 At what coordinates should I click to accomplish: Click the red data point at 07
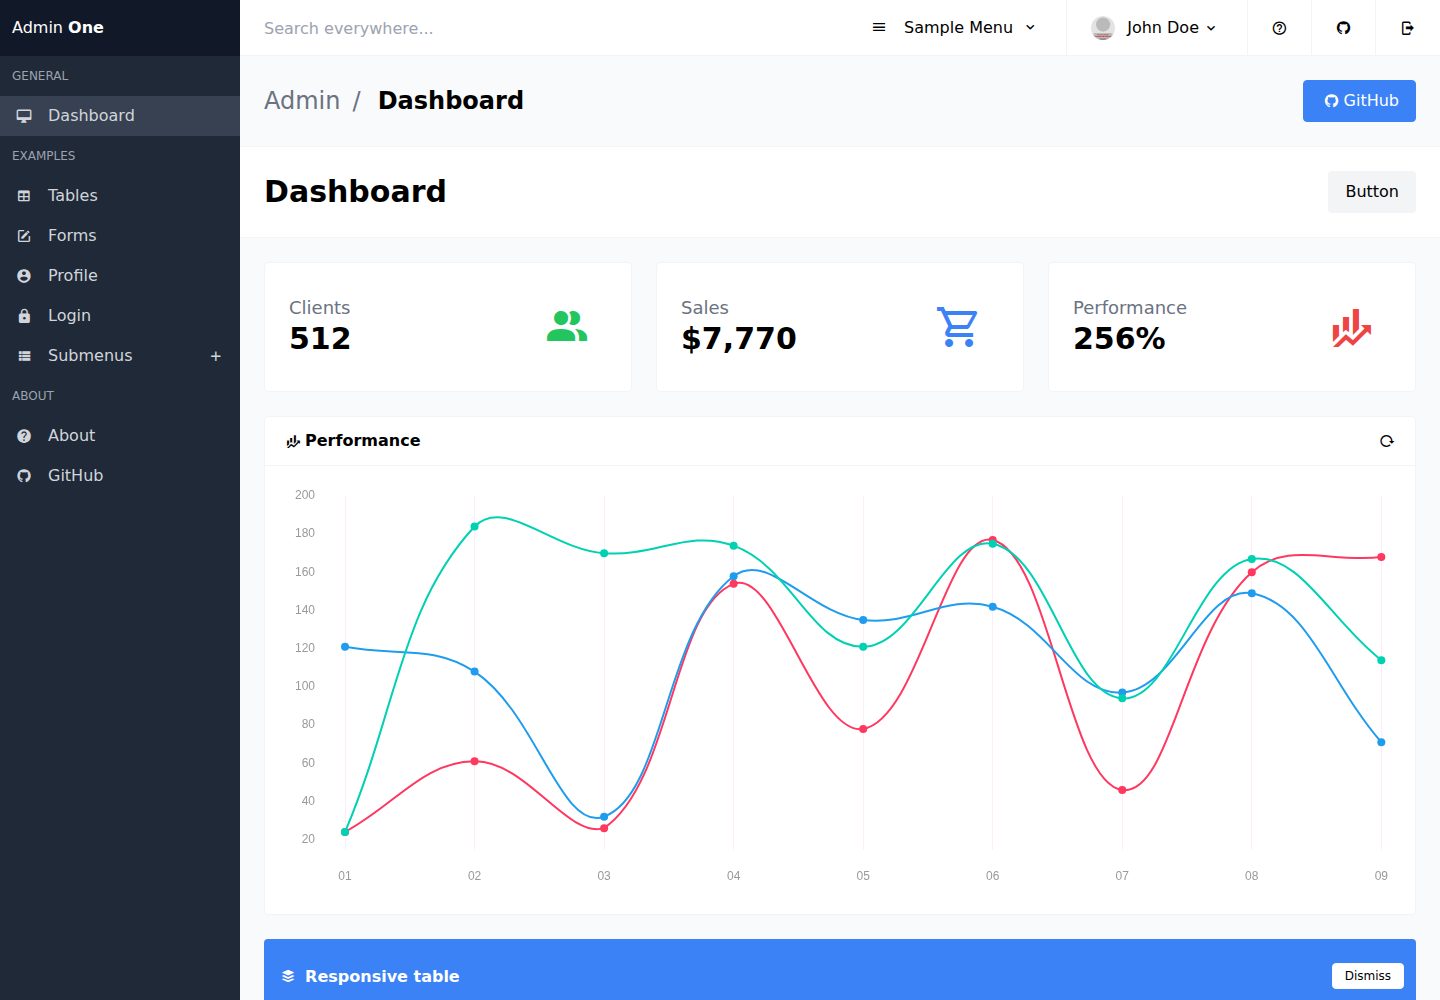1122,790
